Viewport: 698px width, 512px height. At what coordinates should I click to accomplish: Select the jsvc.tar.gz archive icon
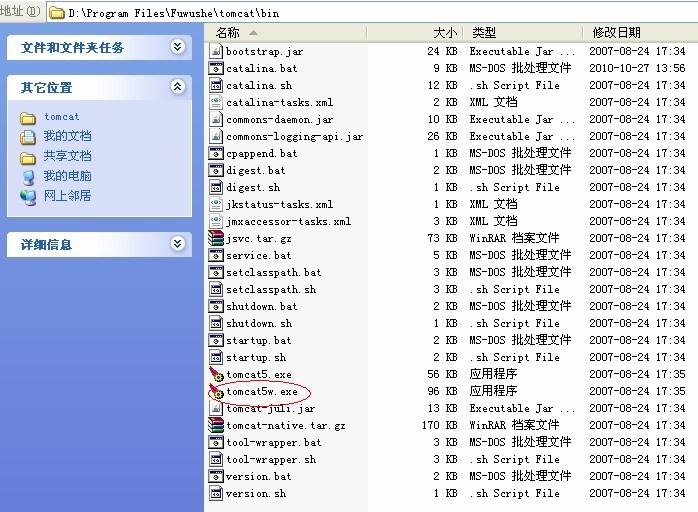pos(216,238)
